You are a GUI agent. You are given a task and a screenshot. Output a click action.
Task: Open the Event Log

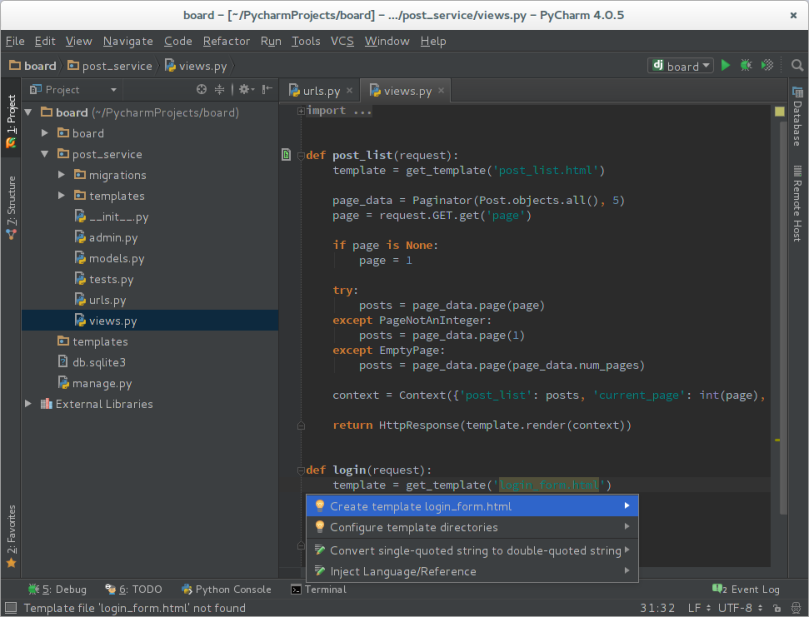(746, 589)
